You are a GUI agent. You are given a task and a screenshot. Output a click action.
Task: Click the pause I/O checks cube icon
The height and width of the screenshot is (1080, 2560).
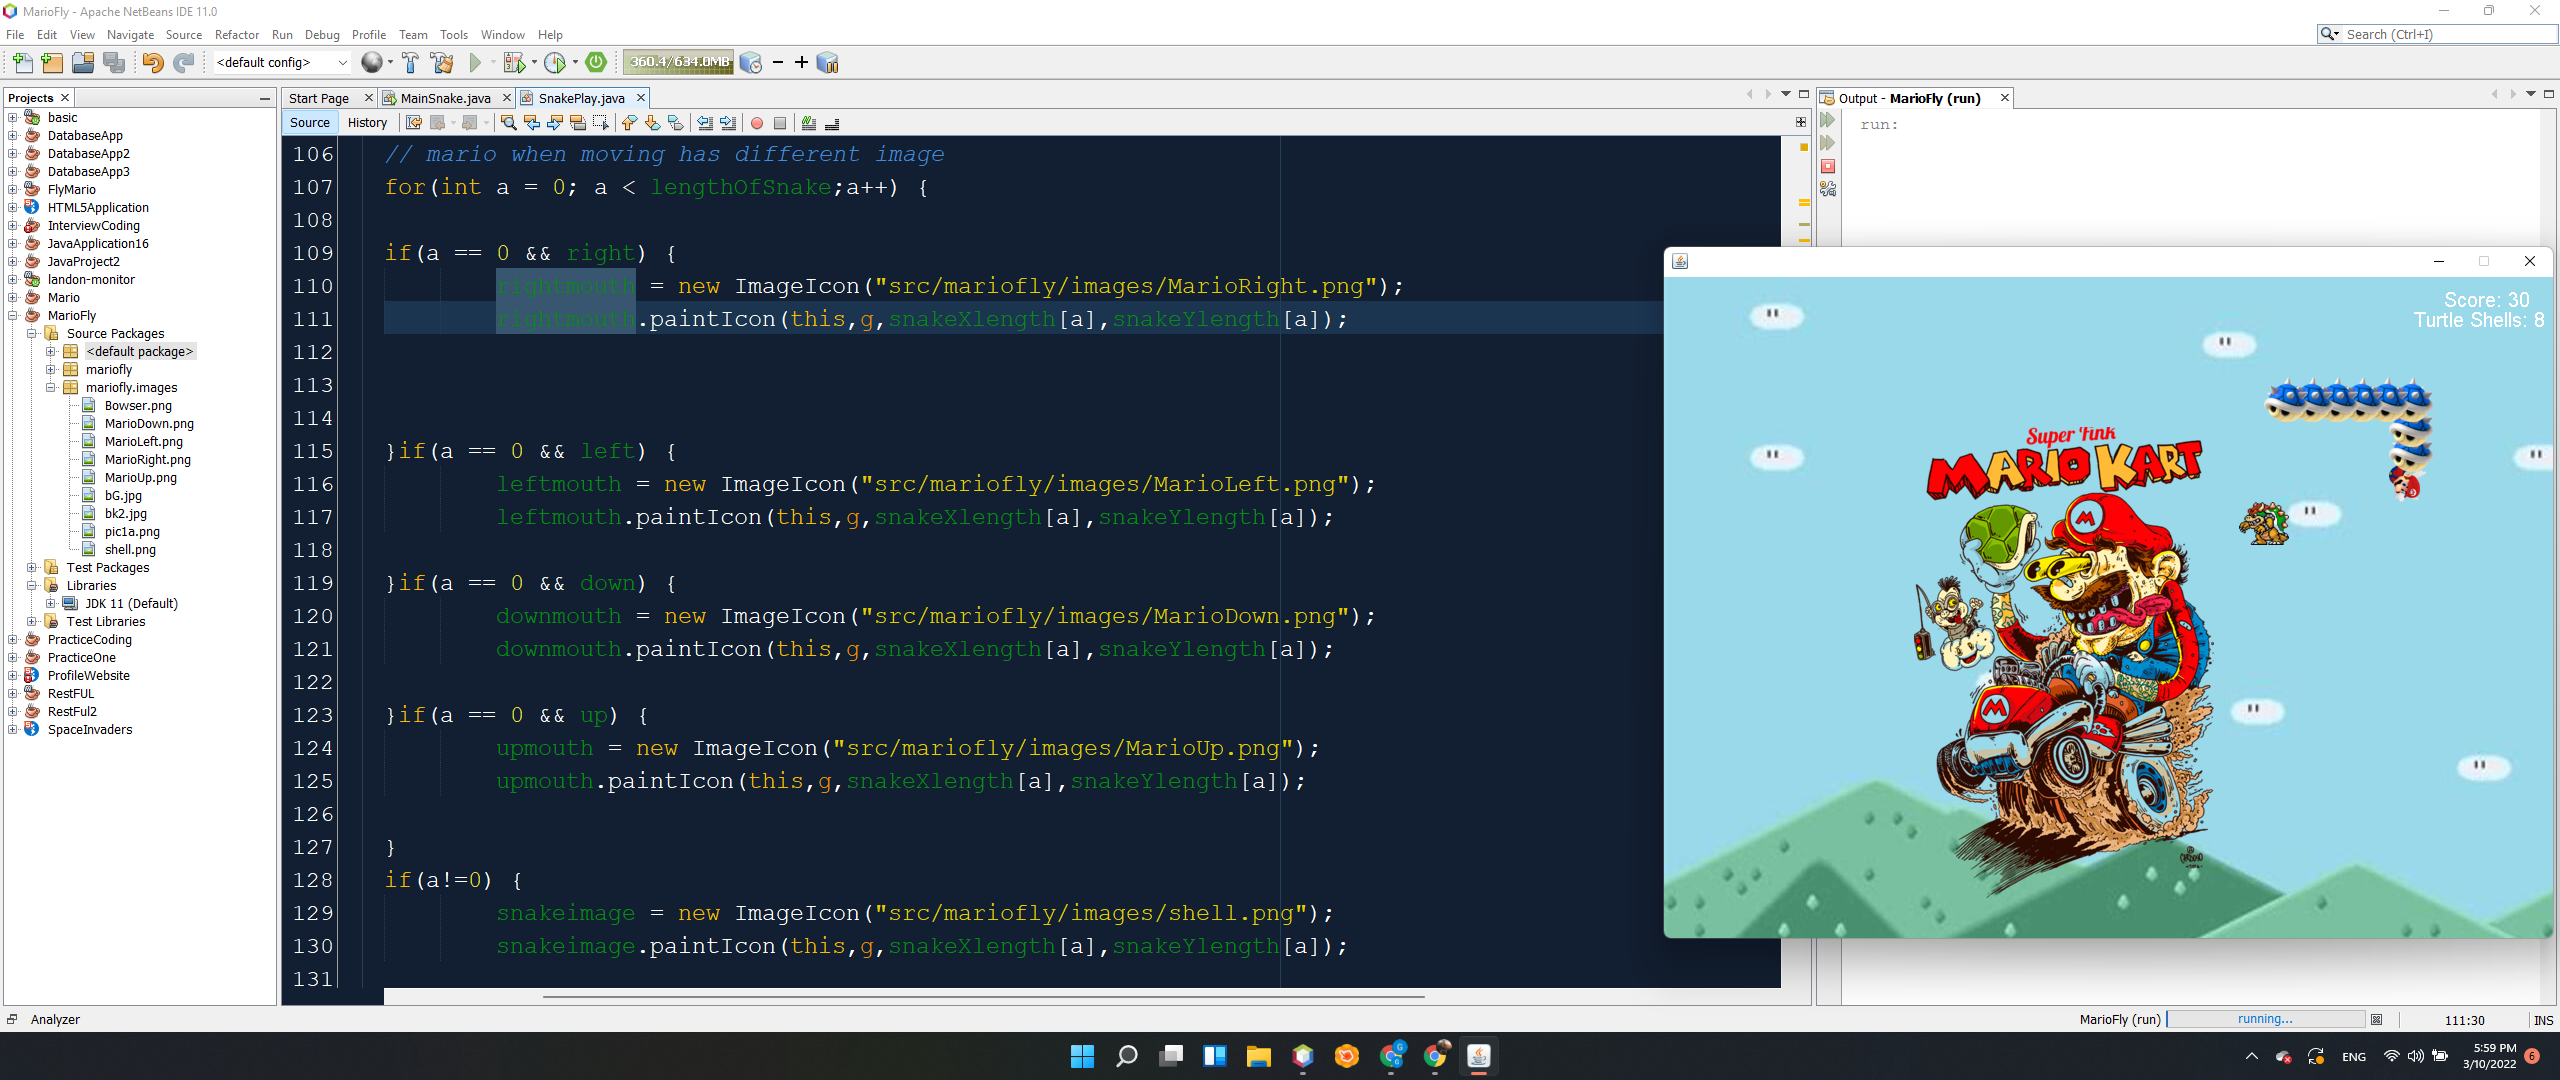(827, 62)
